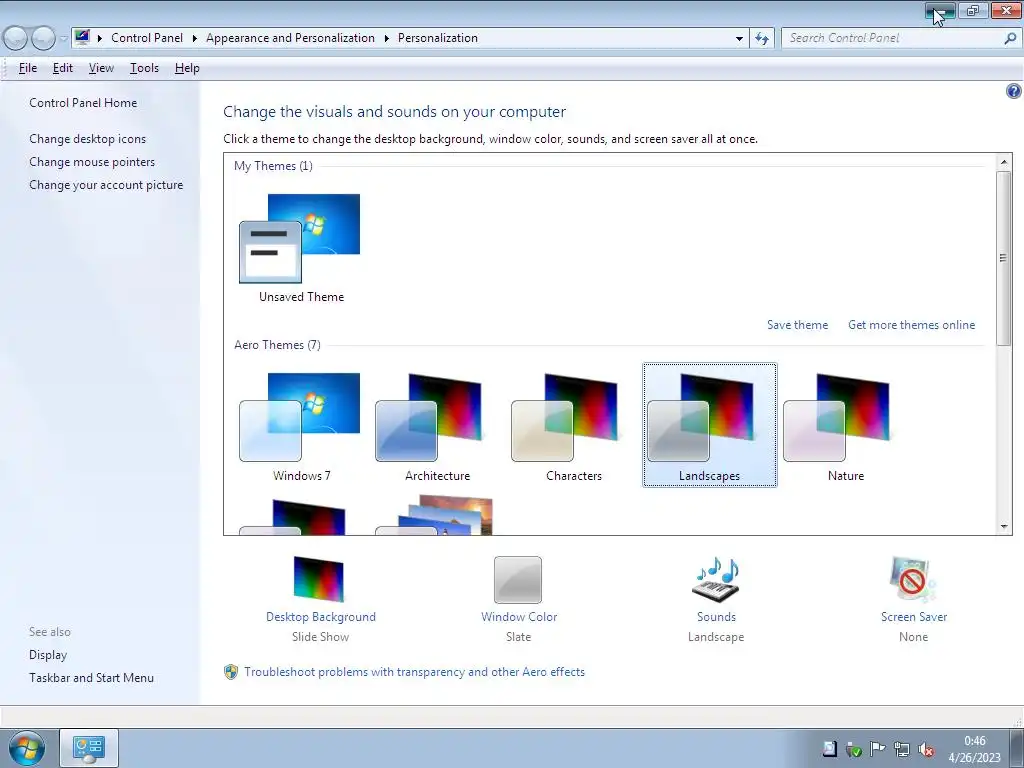Image resolution: width=1024 pixels, height=768 pixels.
Task: Open Change desktop icons
Action: click(88, 138)
